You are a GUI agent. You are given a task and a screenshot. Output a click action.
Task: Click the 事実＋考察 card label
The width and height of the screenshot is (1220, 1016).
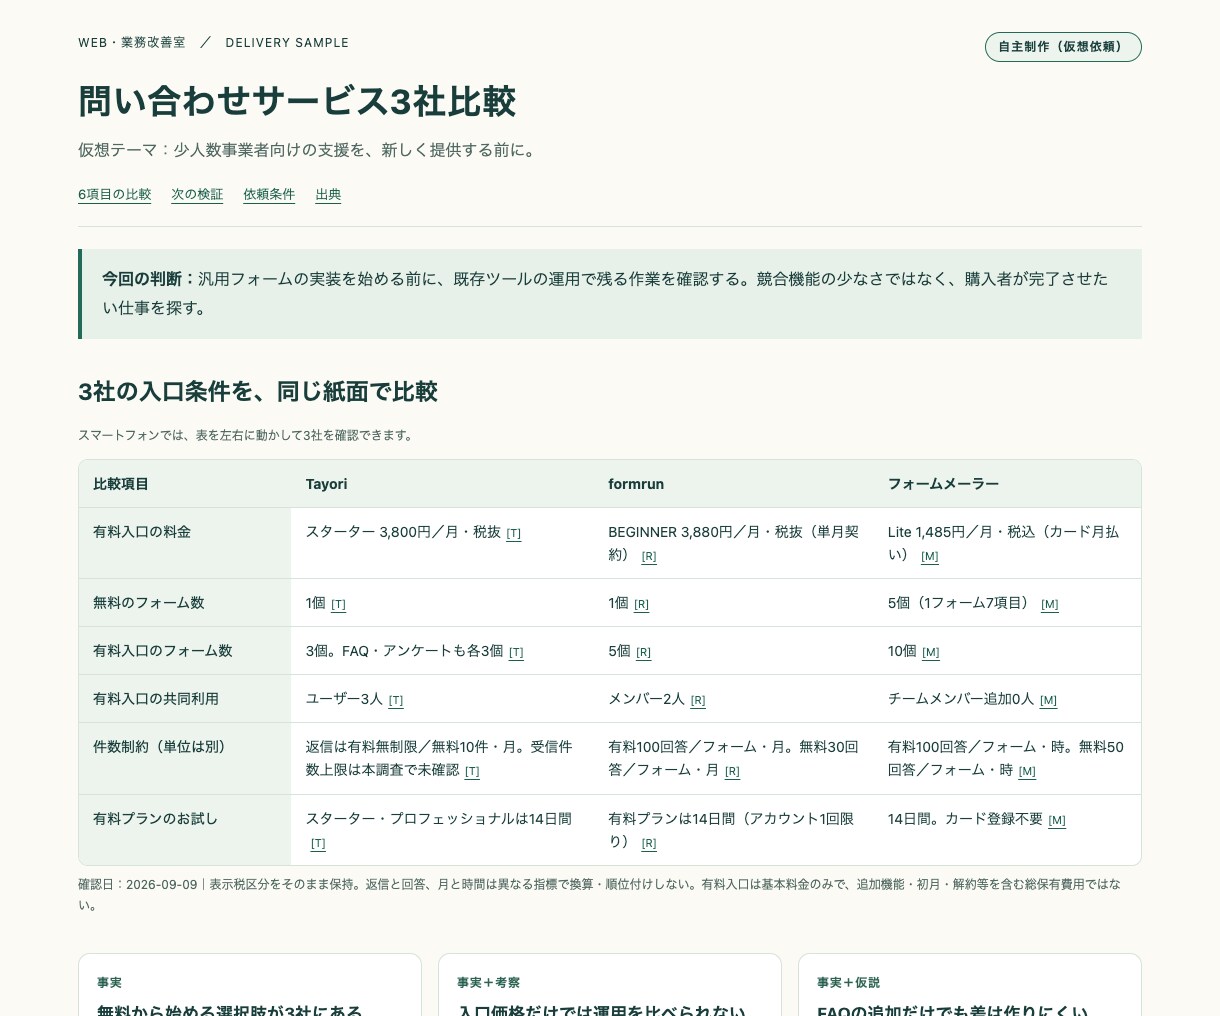(488, 983)
